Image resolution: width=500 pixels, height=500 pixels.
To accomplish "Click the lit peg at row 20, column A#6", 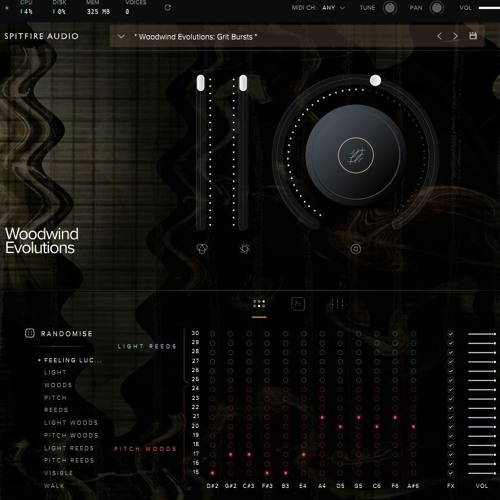I will (x=413, y=427).
